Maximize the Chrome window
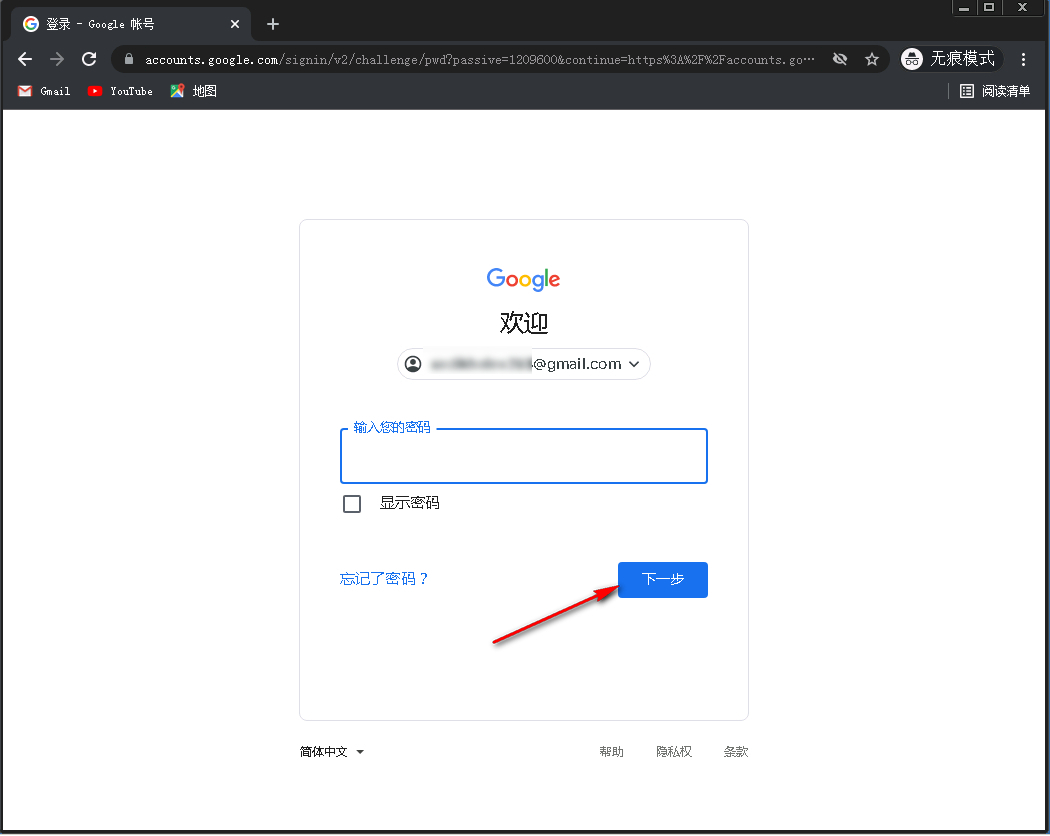 (x=988, y=8)
